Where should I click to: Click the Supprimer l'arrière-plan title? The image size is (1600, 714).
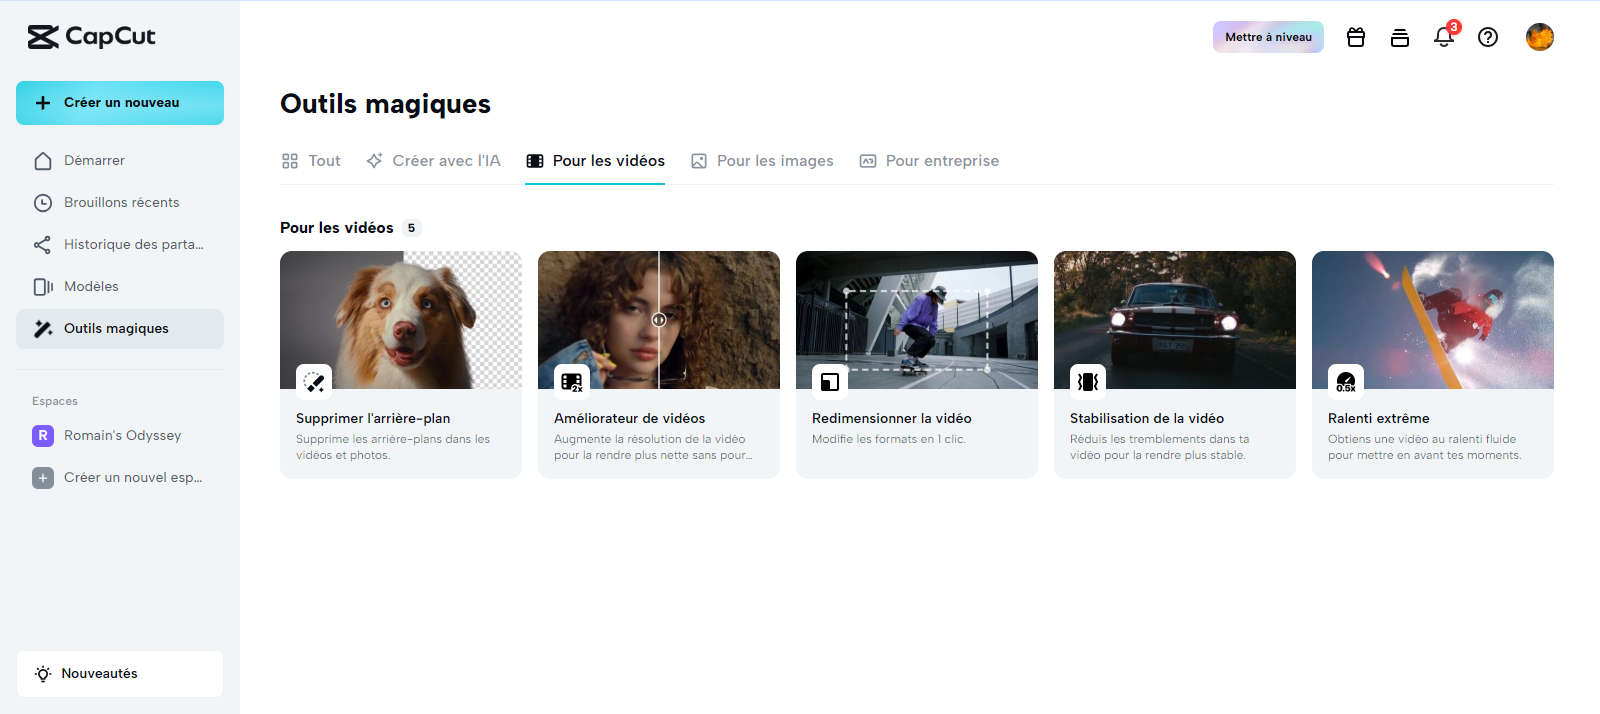point(373,419)
